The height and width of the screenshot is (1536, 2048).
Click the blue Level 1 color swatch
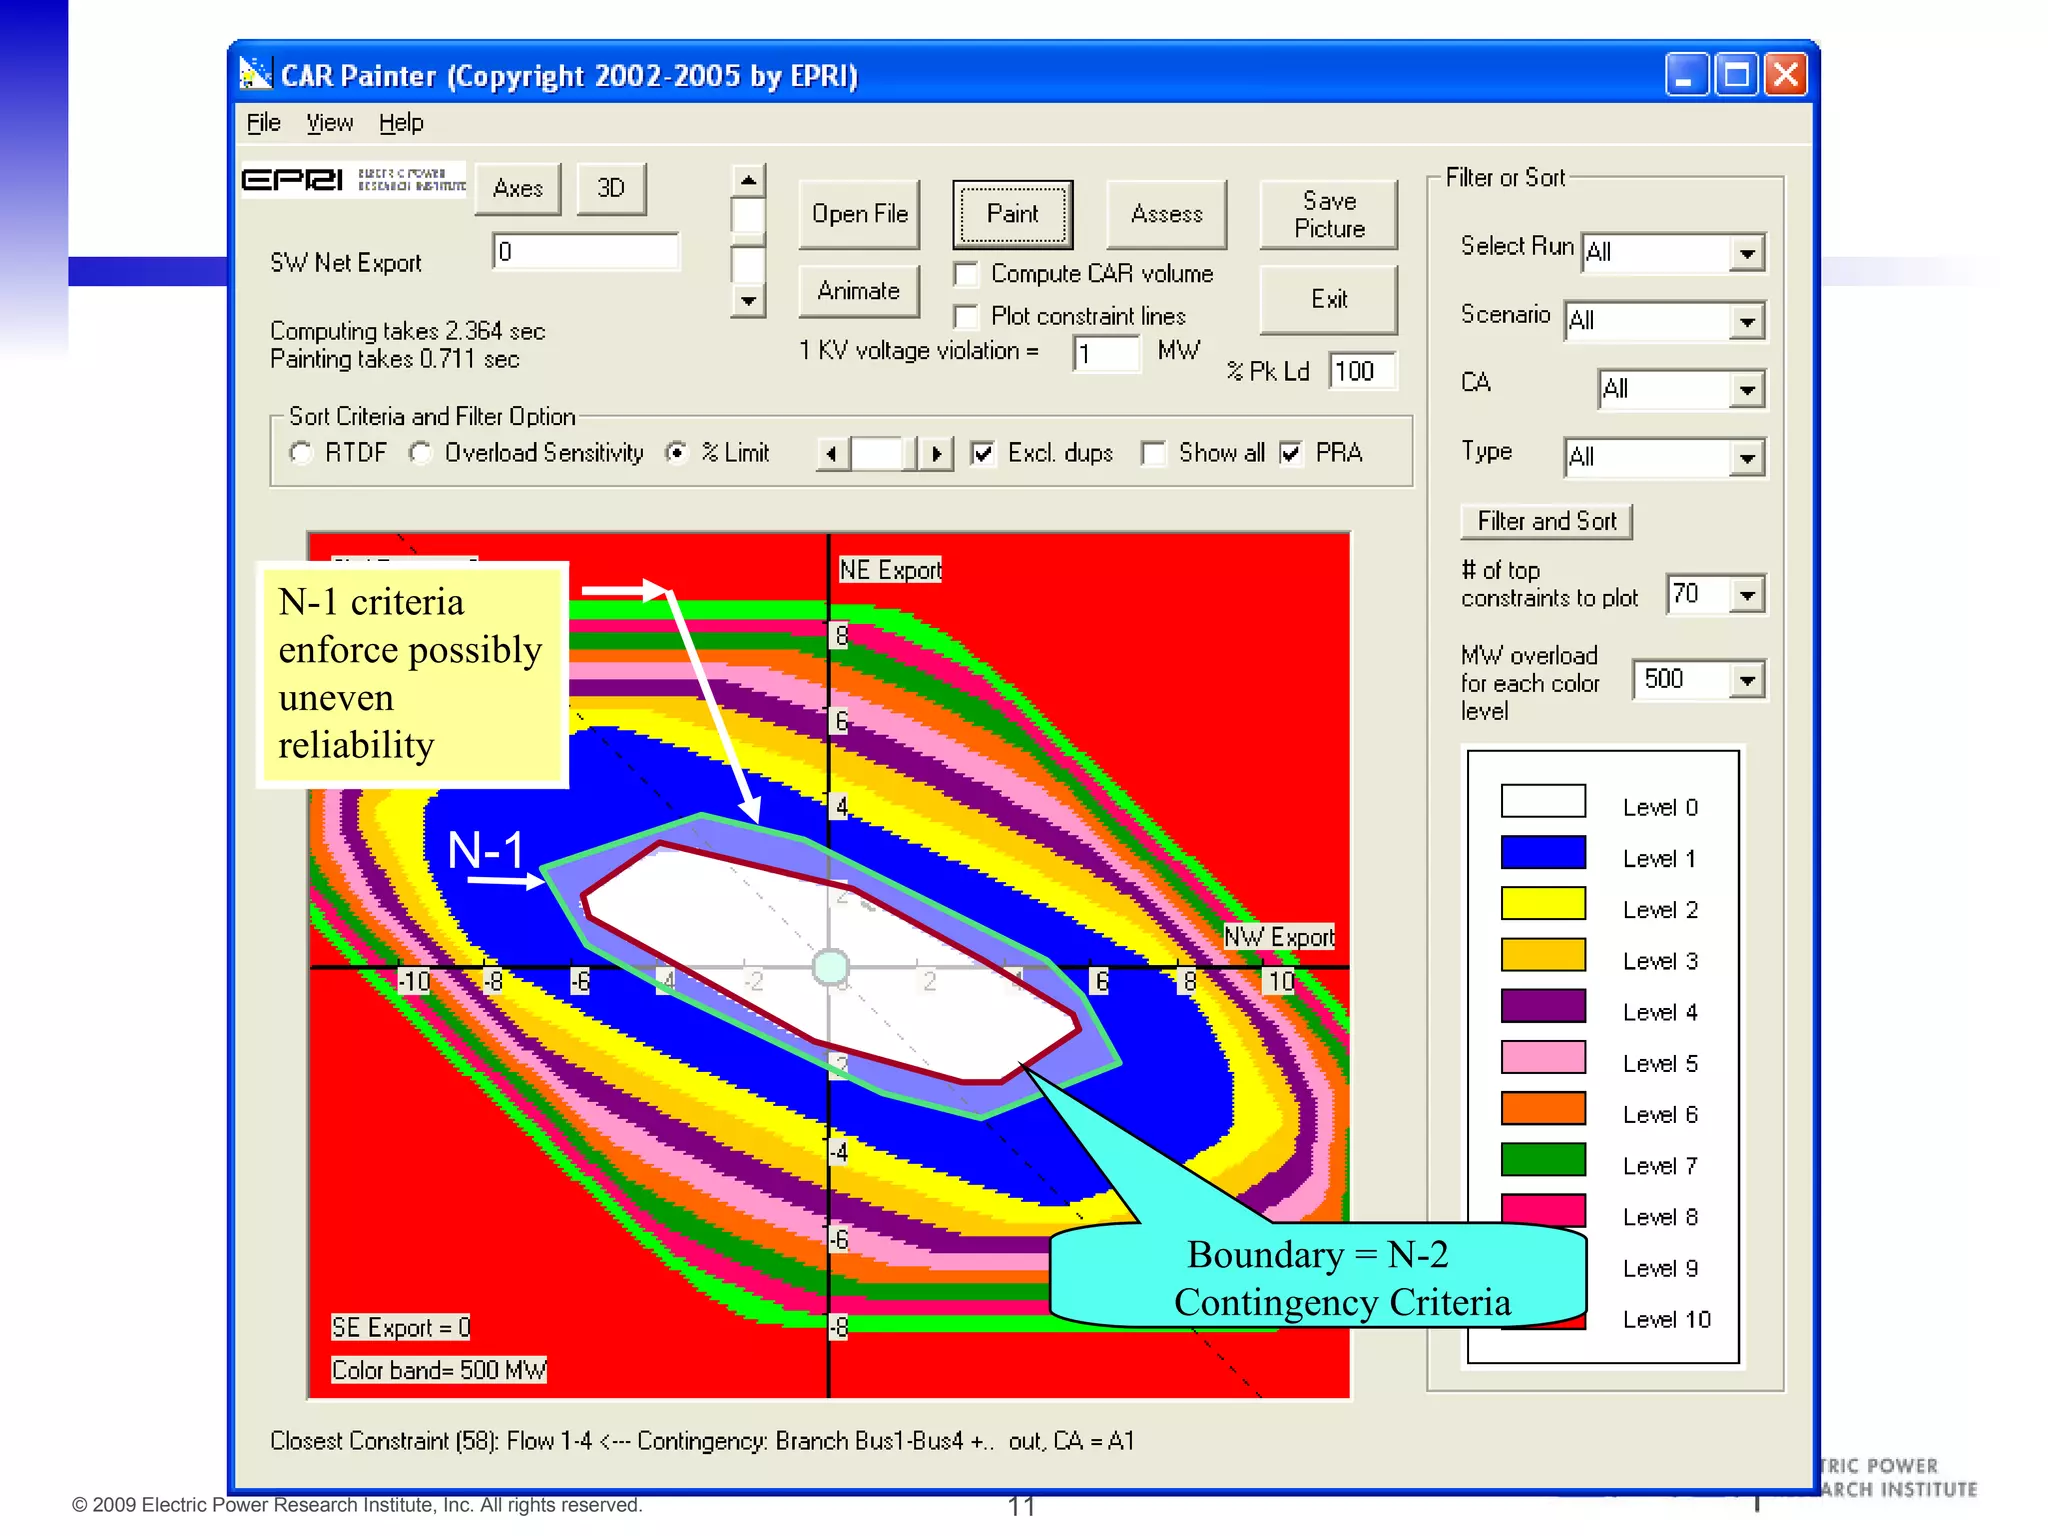(x=1542, y=852)
